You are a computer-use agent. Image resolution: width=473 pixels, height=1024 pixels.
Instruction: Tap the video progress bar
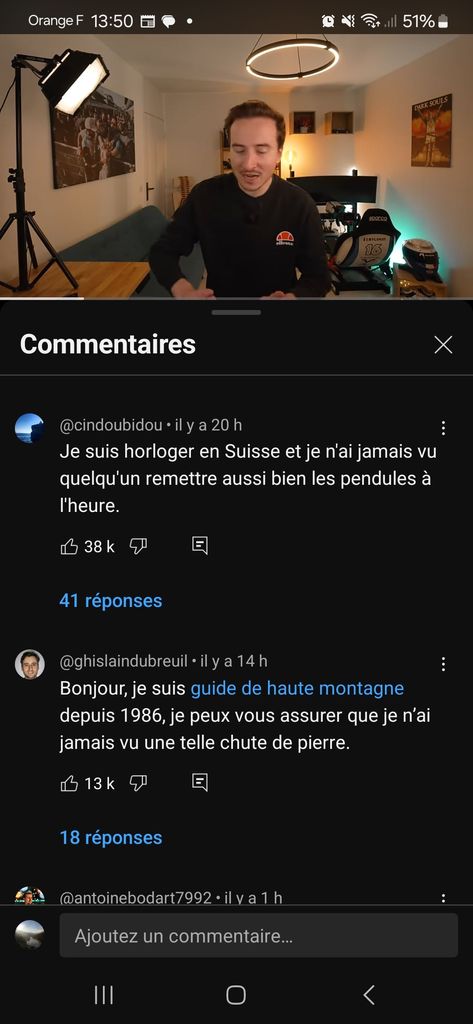tap(236, 298)
